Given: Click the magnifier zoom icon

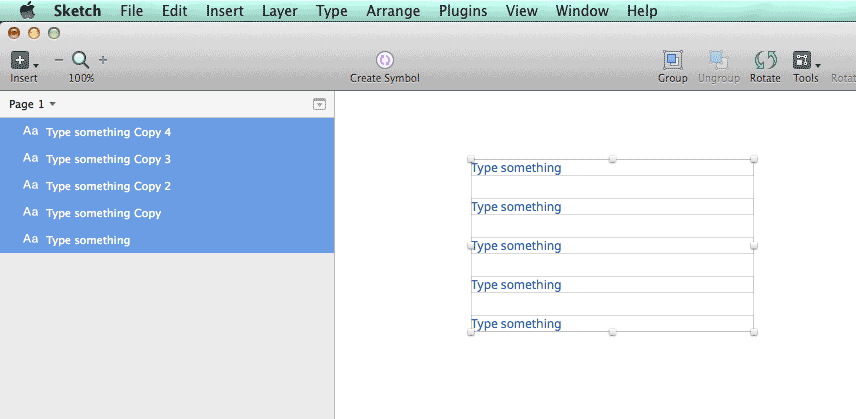Looking at the screenshot, I should [81, 60].
